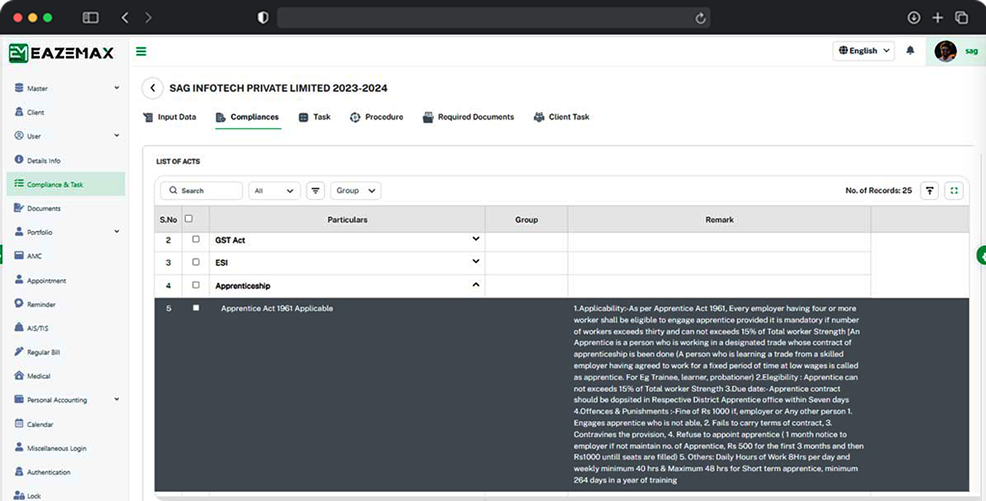986x501 pixels.
Task: Click the Apprentice Act 1961 Applicable text
Action: (277, 308)
